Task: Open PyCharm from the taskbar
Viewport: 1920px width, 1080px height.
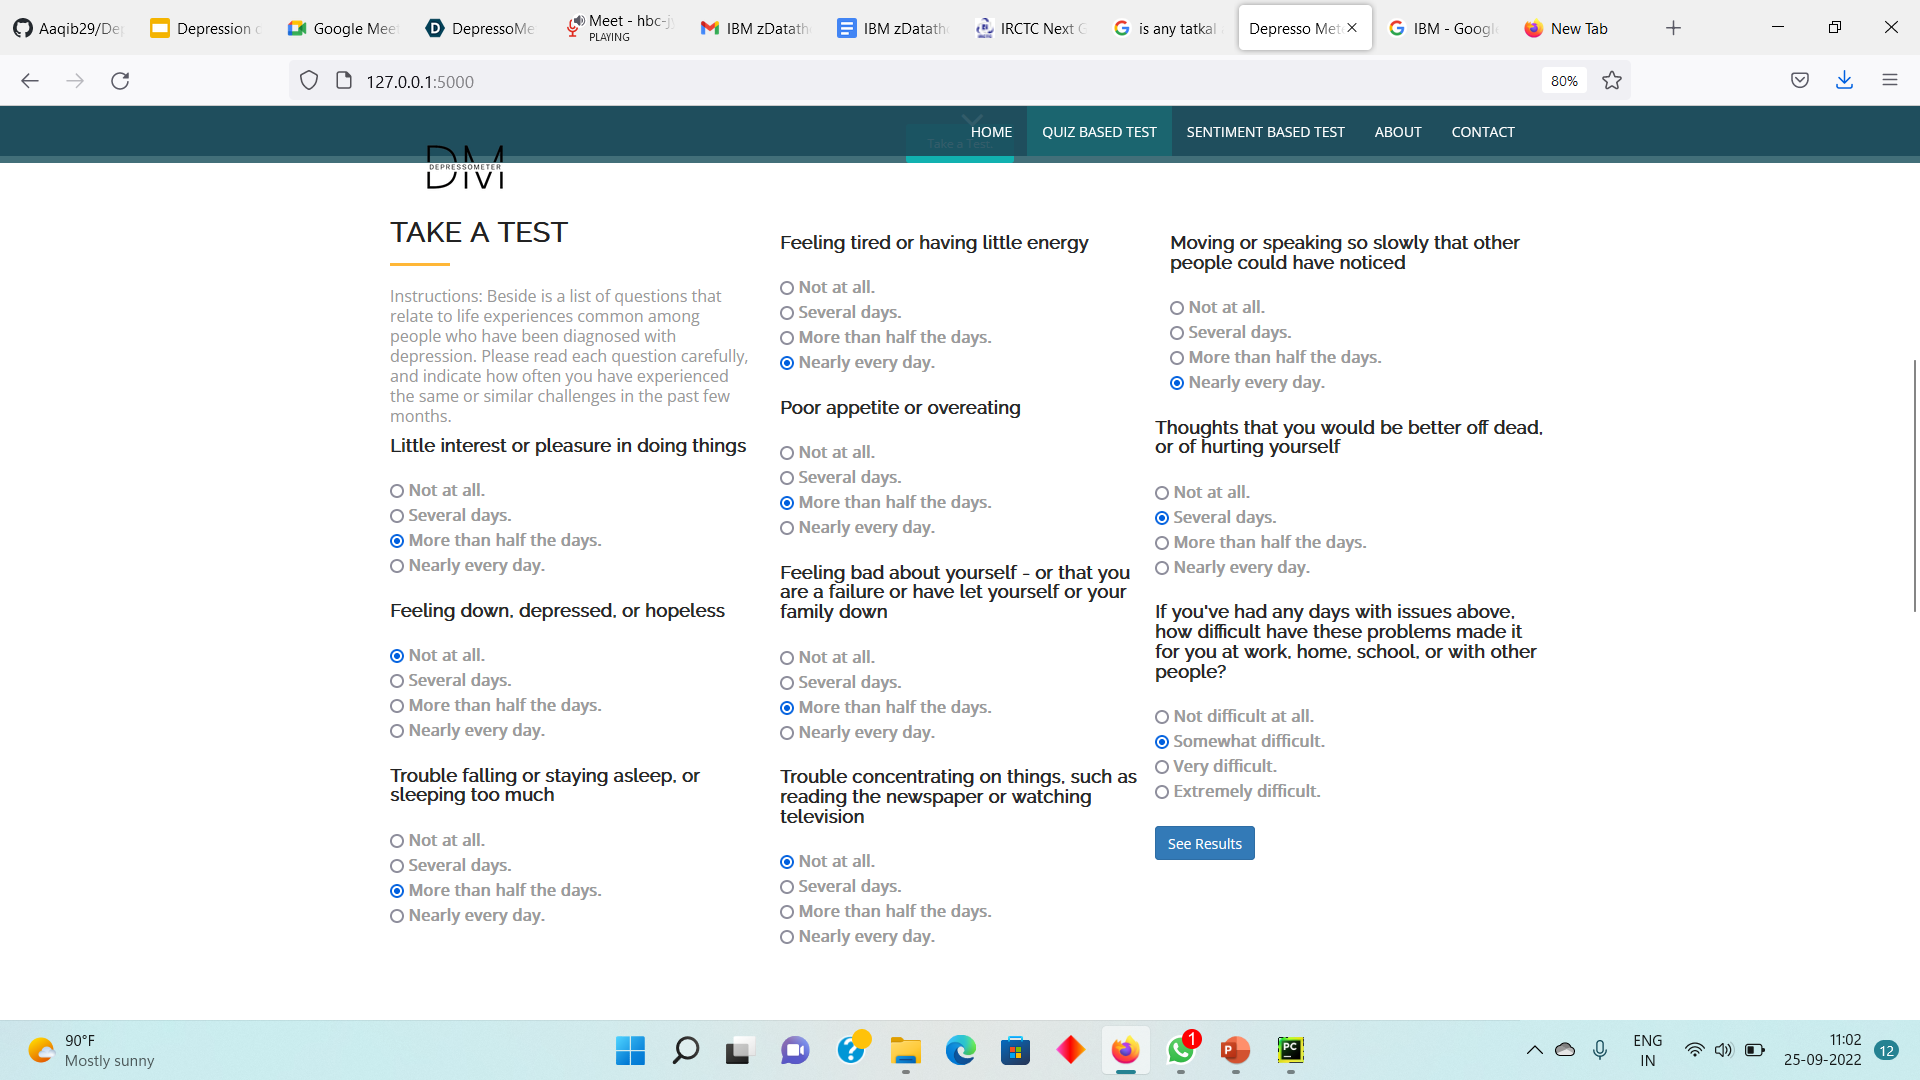Action: pyautogui.click(x=1290, y=1050)
